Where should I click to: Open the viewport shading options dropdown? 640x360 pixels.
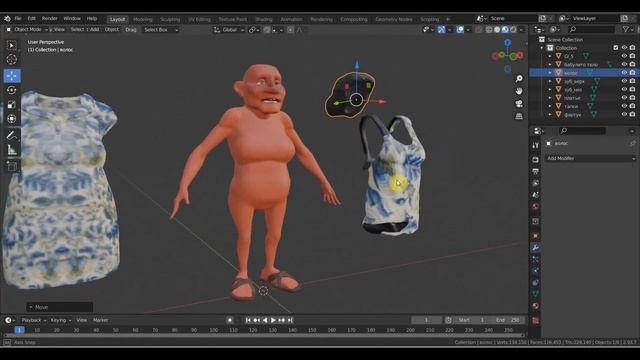pyautogui.click(x=521, y=29)
